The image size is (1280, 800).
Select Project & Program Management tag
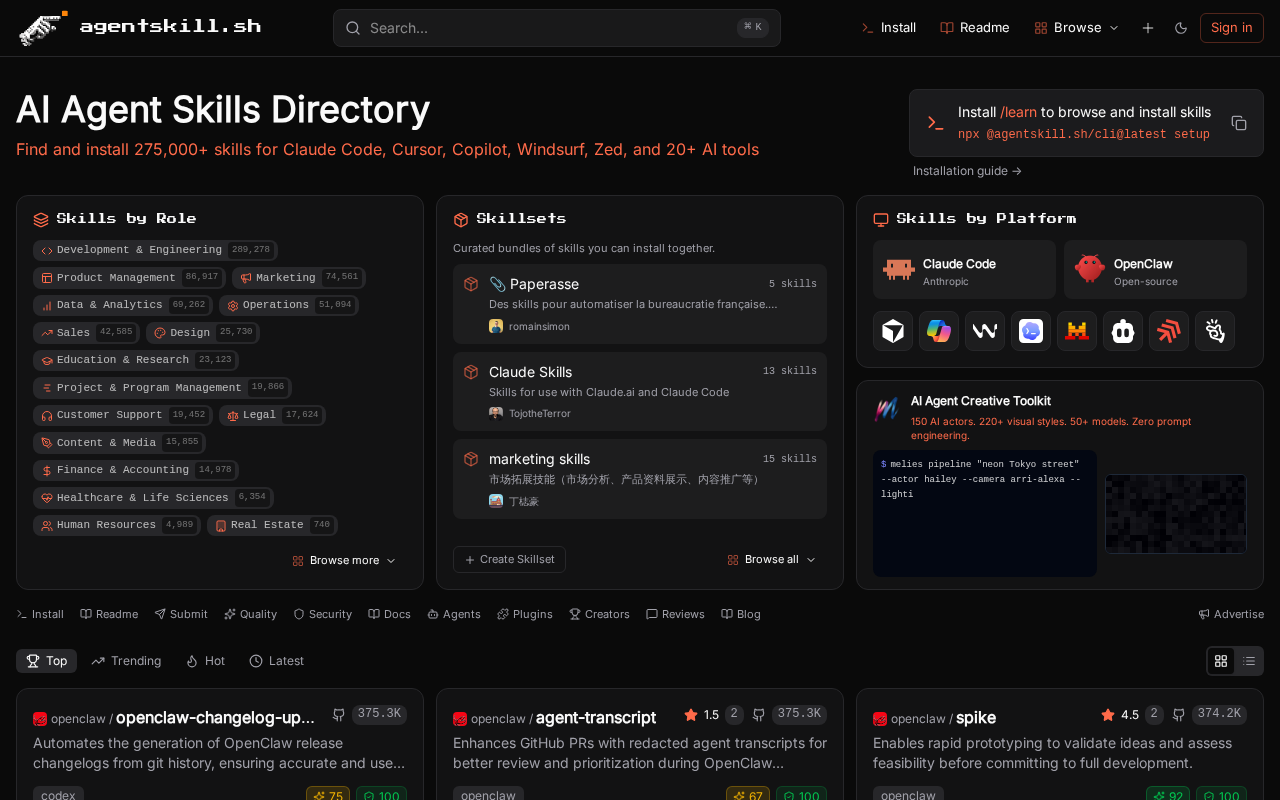[162, 388]
